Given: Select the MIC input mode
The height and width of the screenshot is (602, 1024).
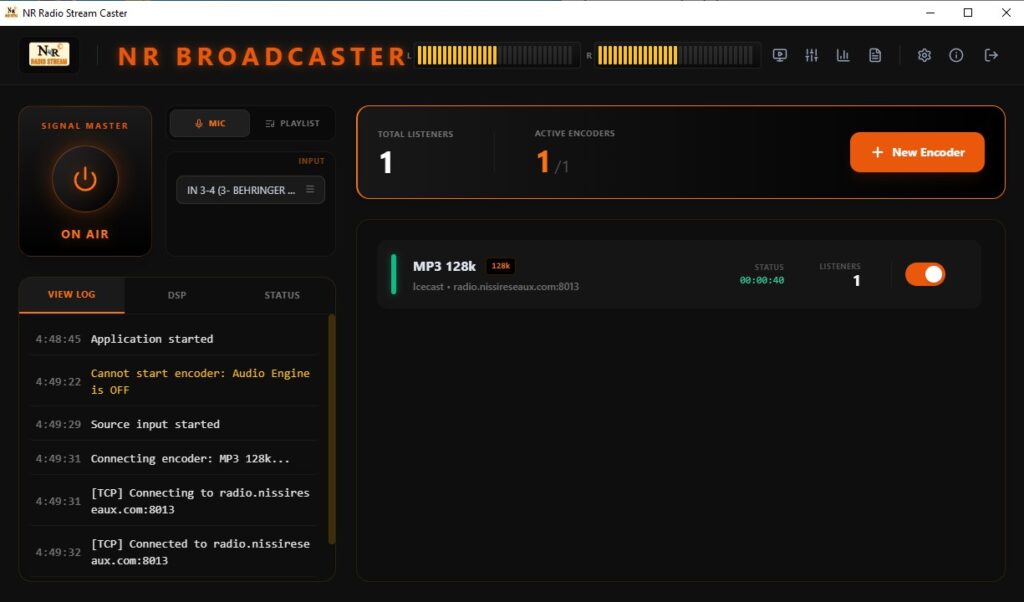Looking at the screenshot, I should tap(210, 123).
